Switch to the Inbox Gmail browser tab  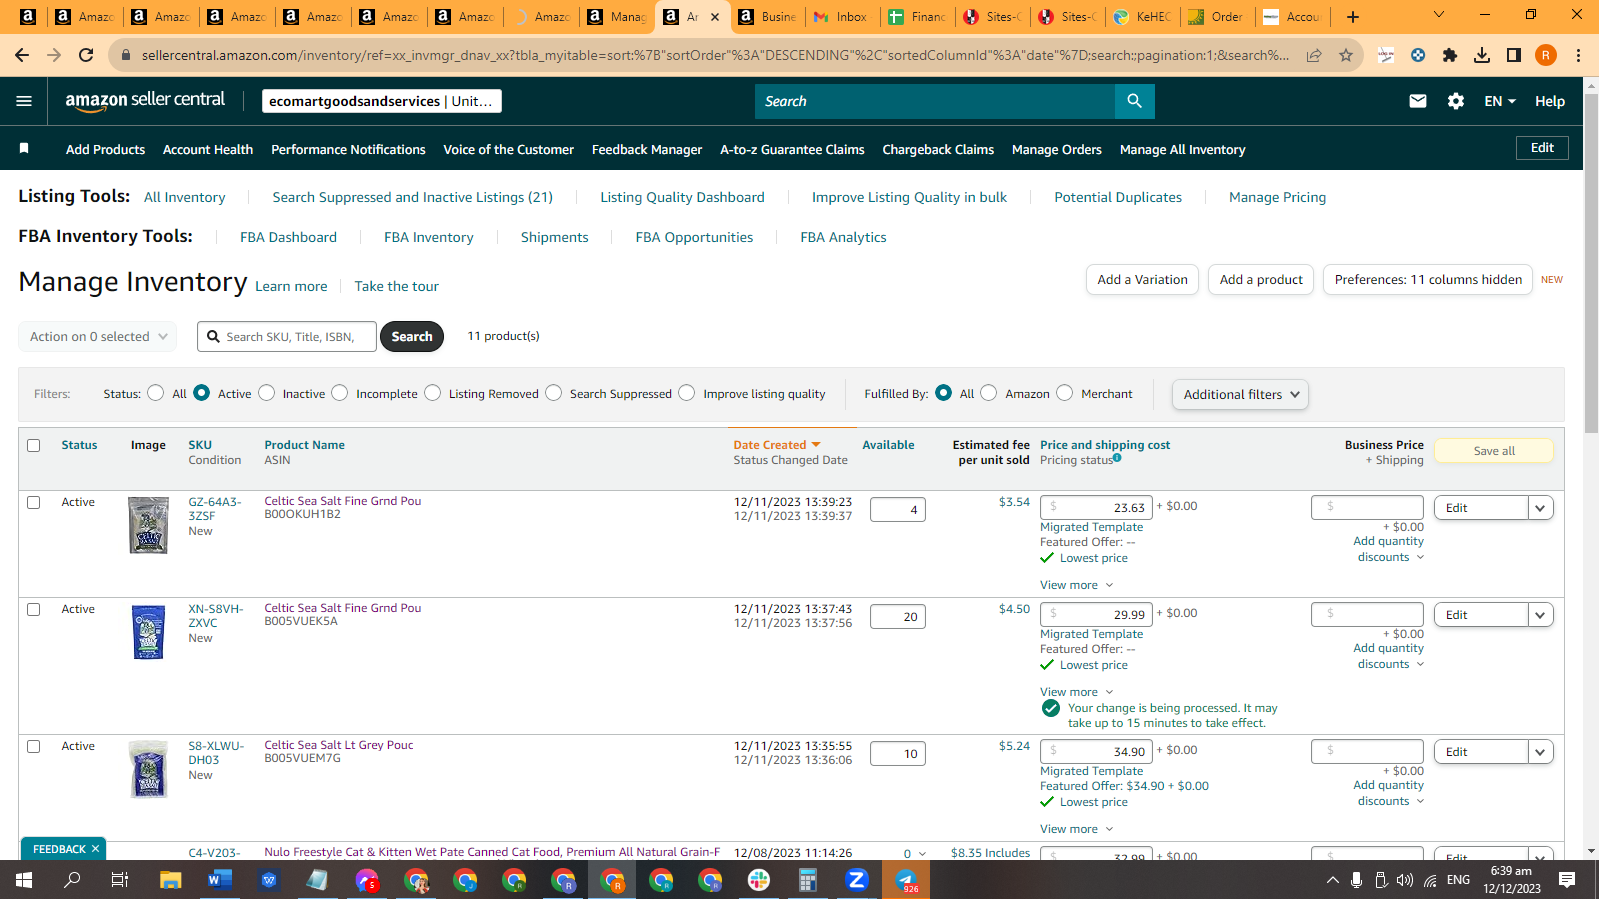tap(842, 16)
